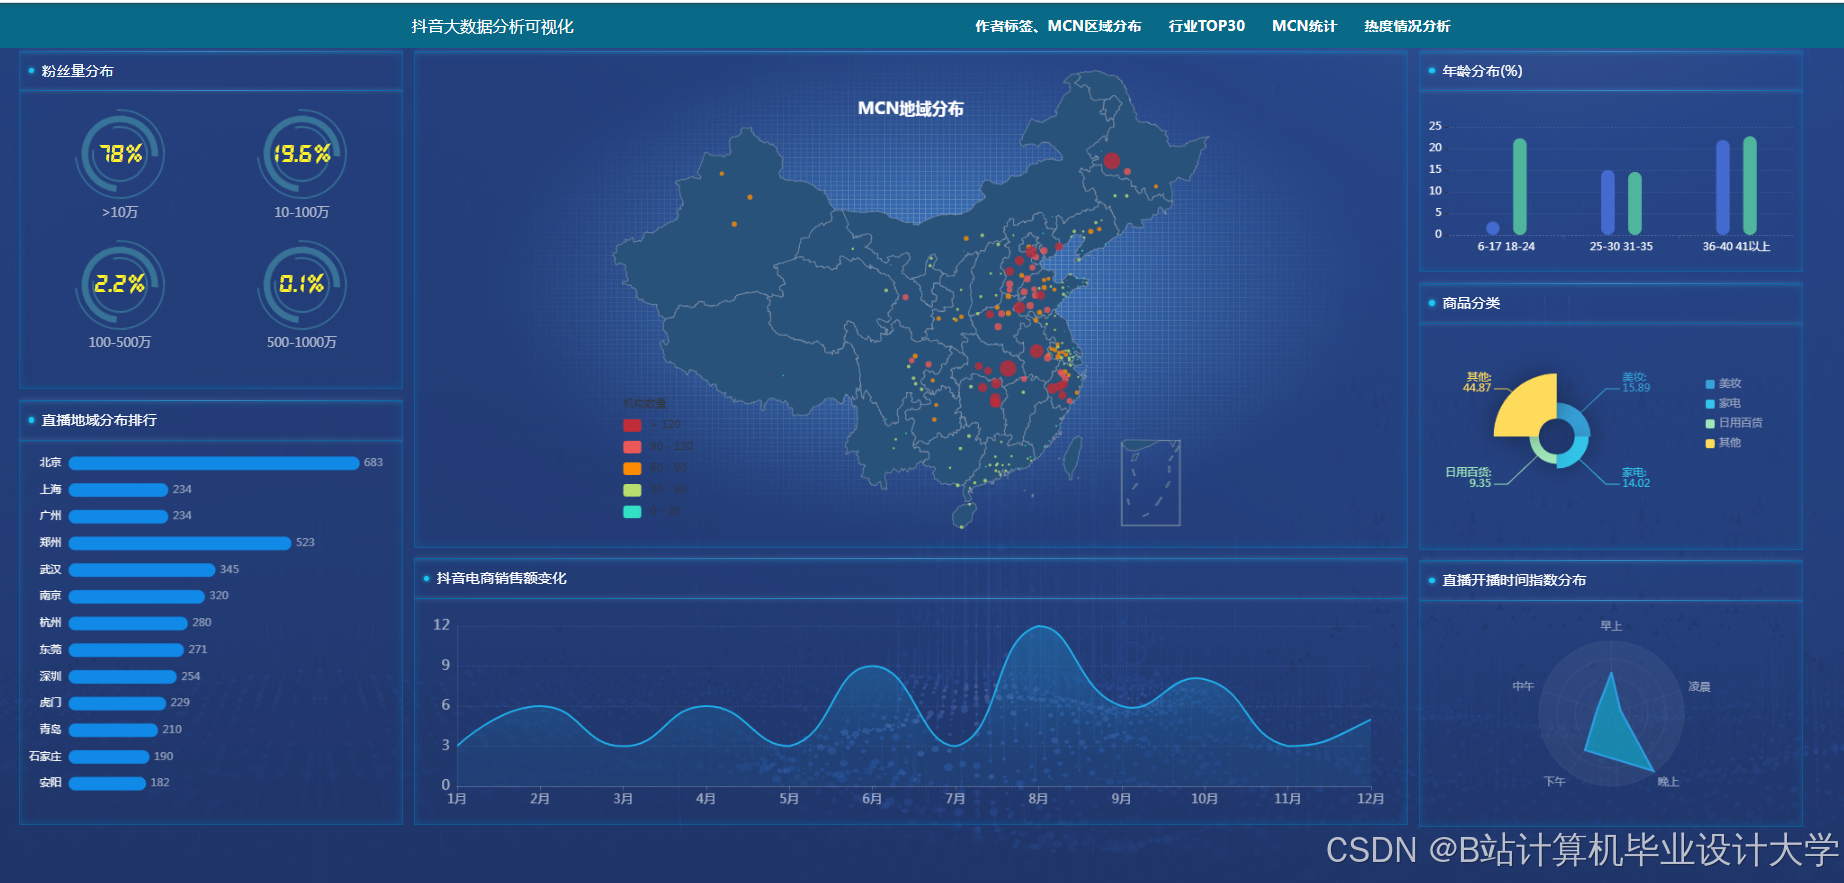Select the cyan 家电 donut segment
Screen dimensions: 1844x883
[x=1574, y=455]
